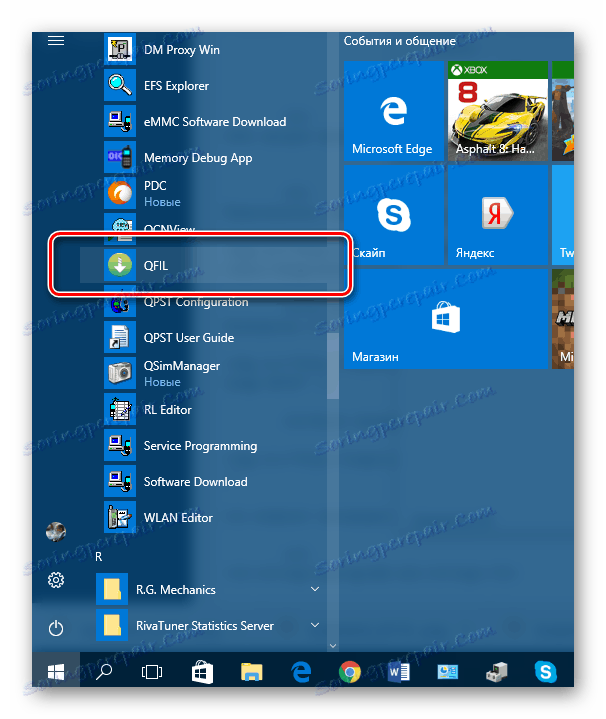Open File Explorer on the taskbar
The image size is (606, 719).
pos(251,672)
